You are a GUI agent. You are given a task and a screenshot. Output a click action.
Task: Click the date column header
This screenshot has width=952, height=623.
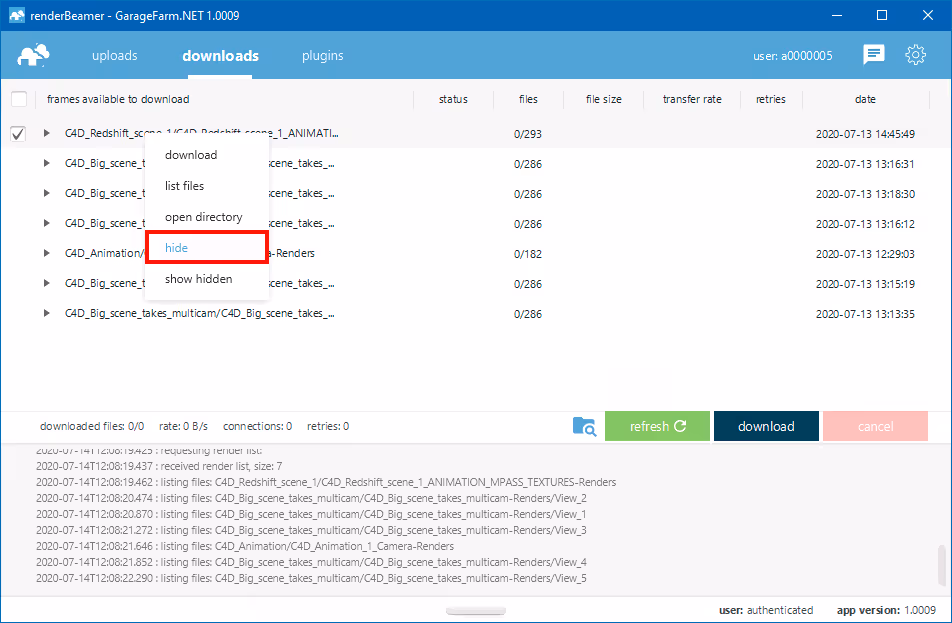coord(865,99)
